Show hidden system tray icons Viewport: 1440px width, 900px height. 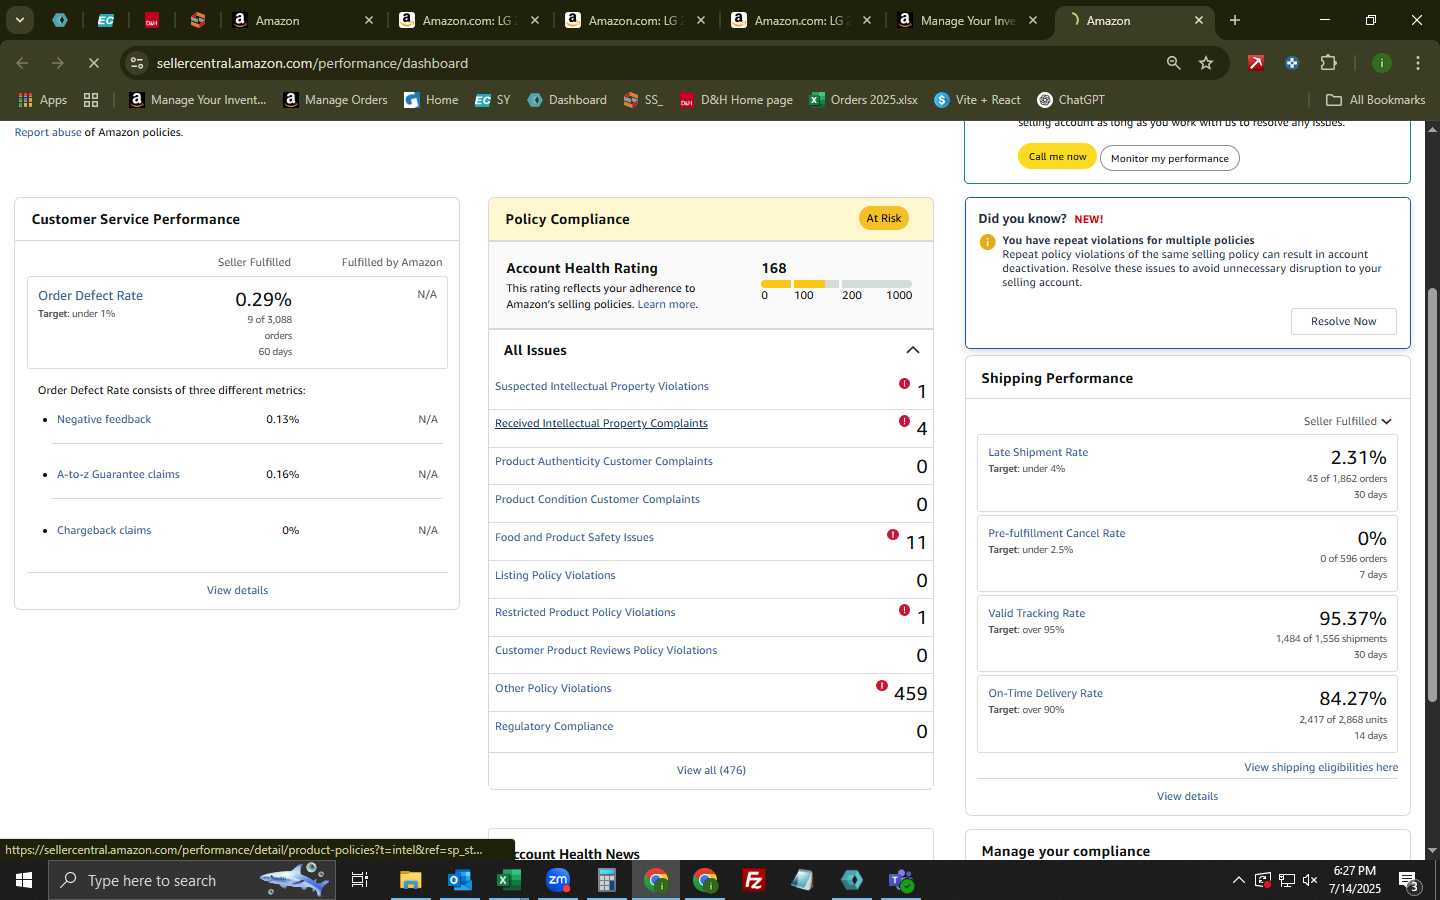1238,880
